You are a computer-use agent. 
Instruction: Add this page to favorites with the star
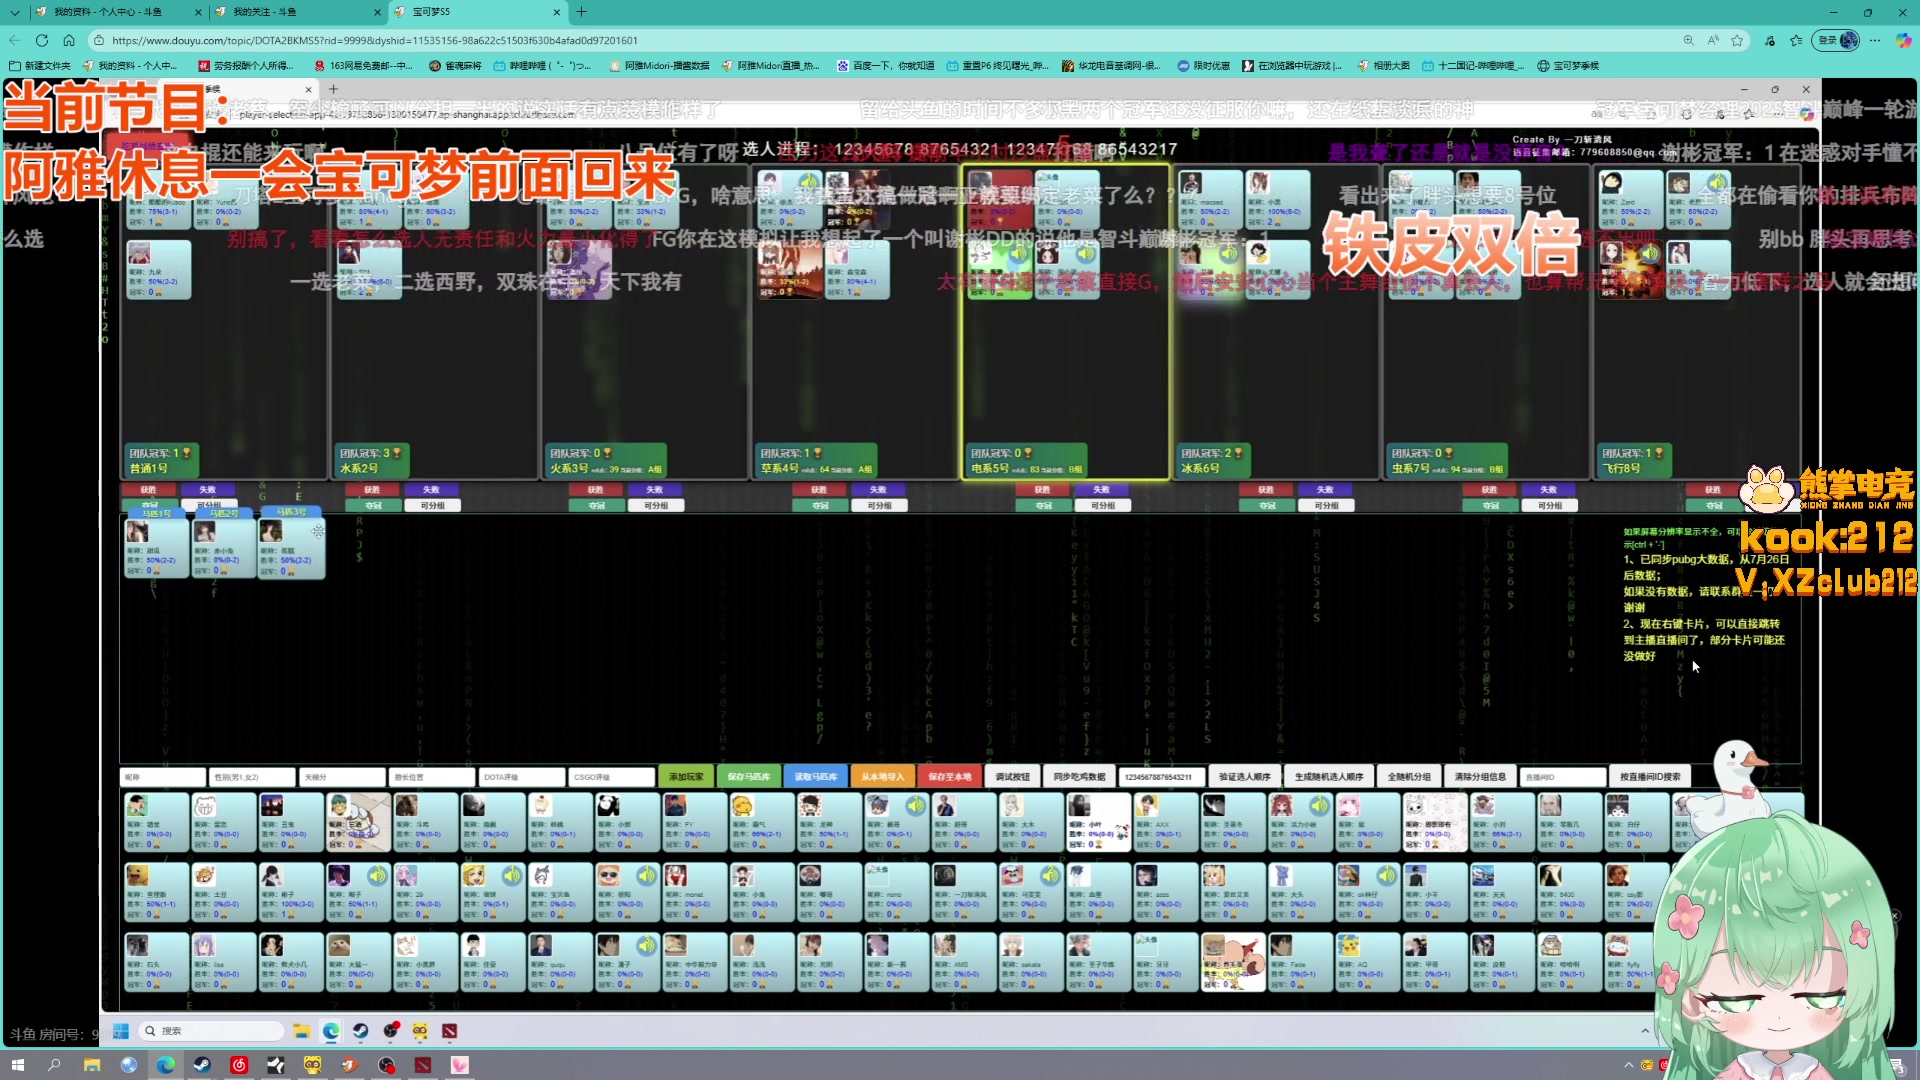pos(1737,40)
